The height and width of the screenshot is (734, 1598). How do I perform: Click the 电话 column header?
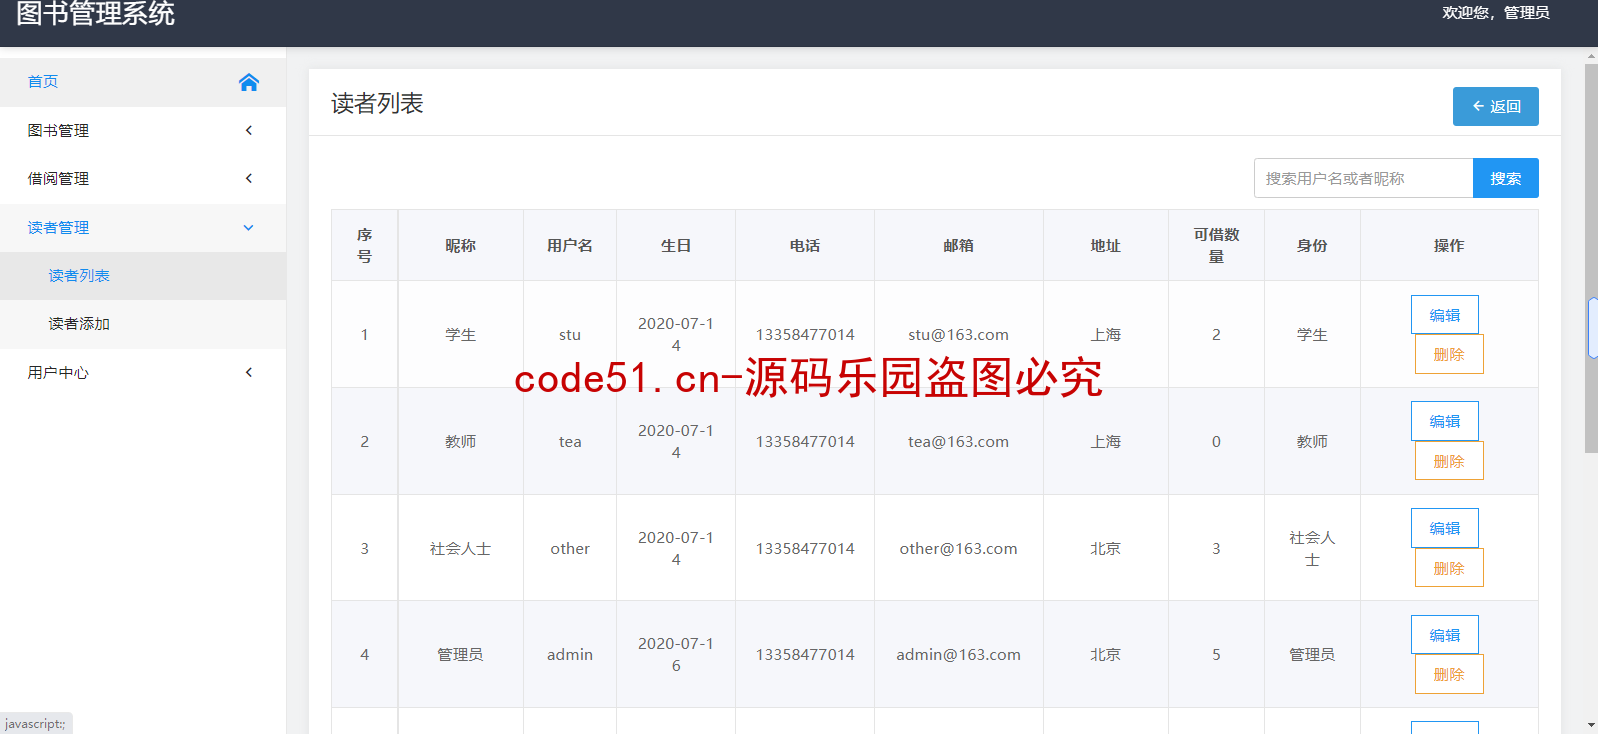[805, 245]
